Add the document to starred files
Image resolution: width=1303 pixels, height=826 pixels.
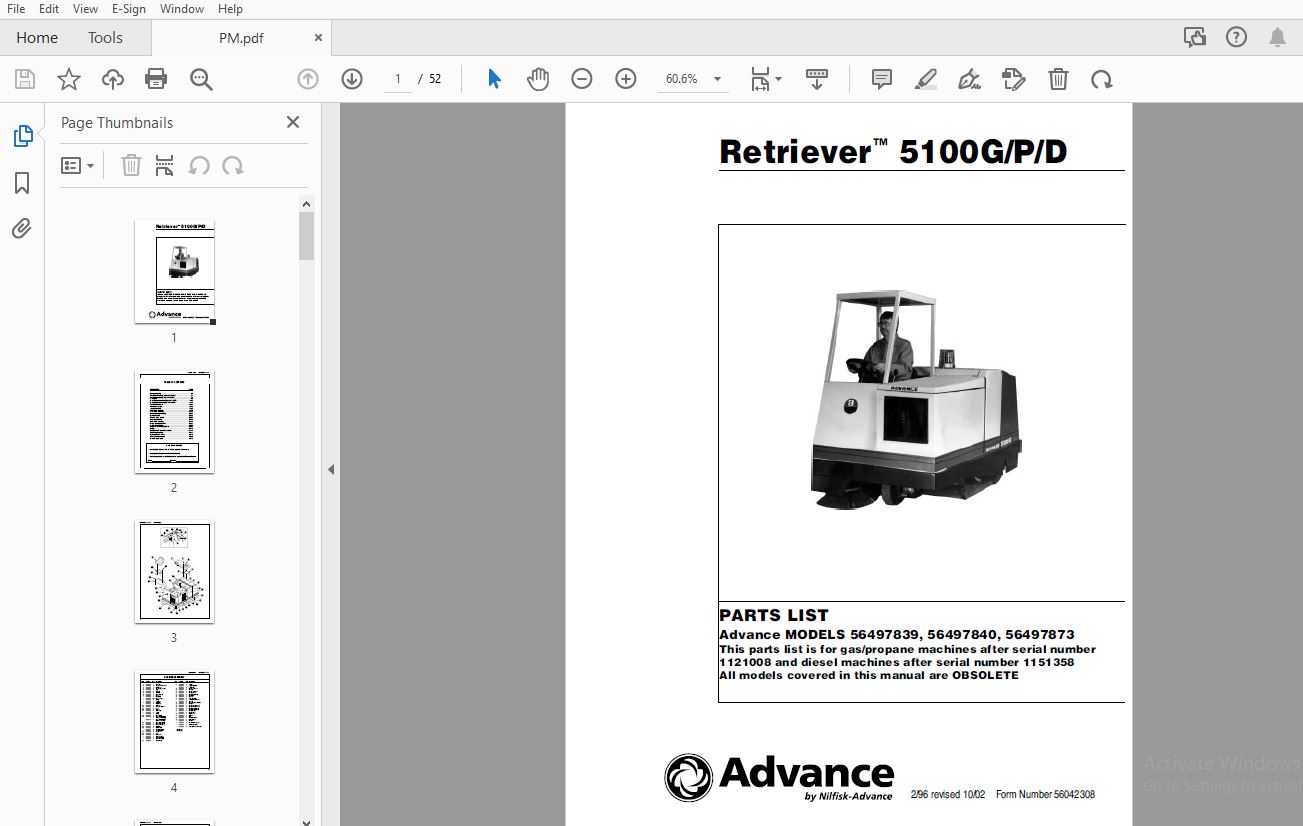tap(69, 79)
